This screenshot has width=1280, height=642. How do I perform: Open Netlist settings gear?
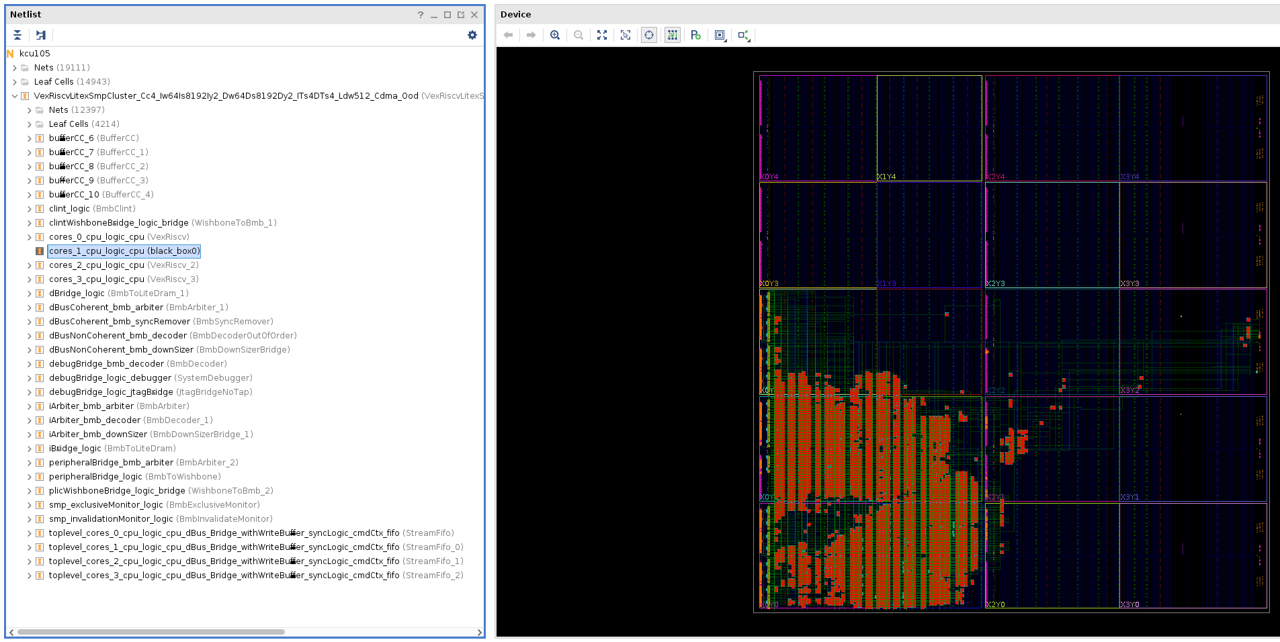pyautogui.click(x=472, y=35)
